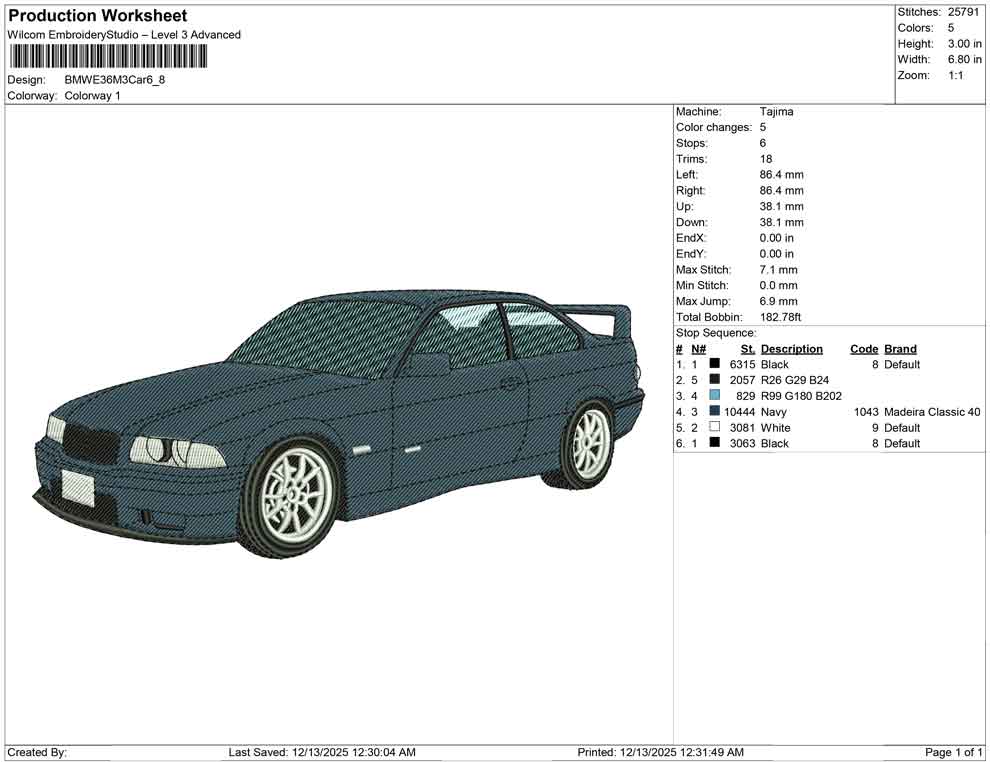This screenshot has width=990, height=762.
Task: Click the White thread color chip
Action: (x=712, y=427)
